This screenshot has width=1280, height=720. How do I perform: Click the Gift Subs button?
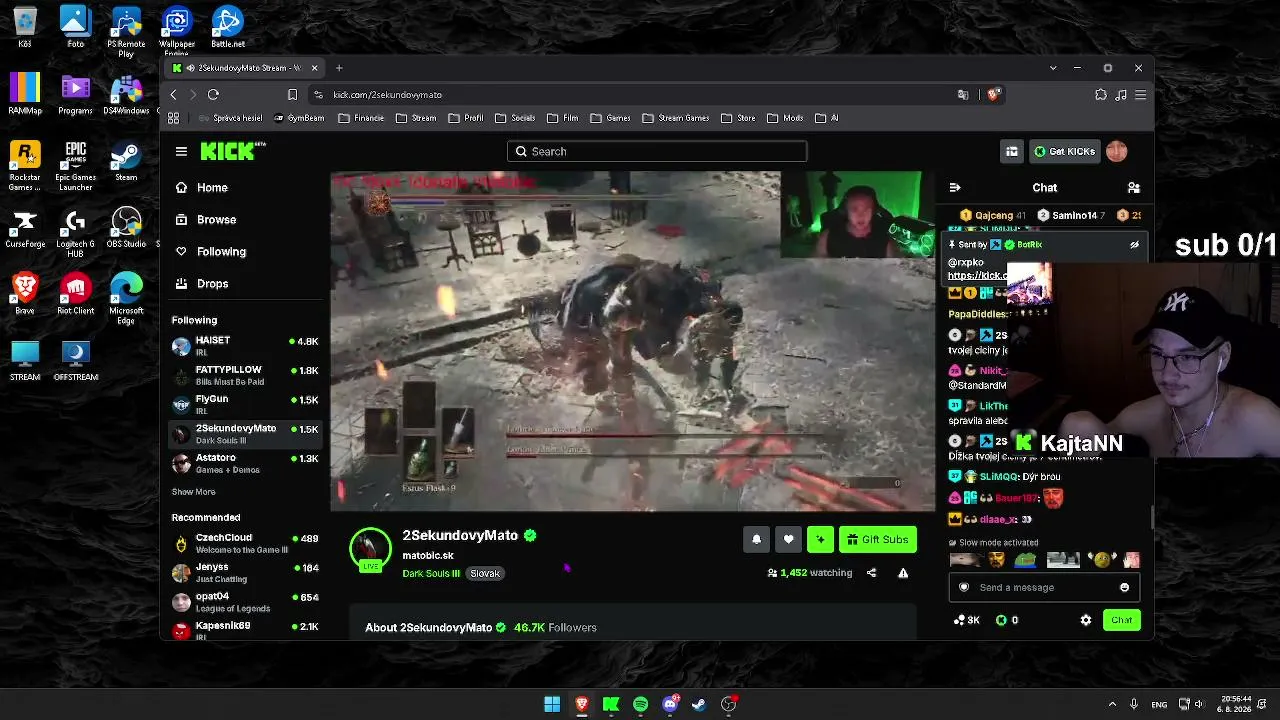(878, 540)
